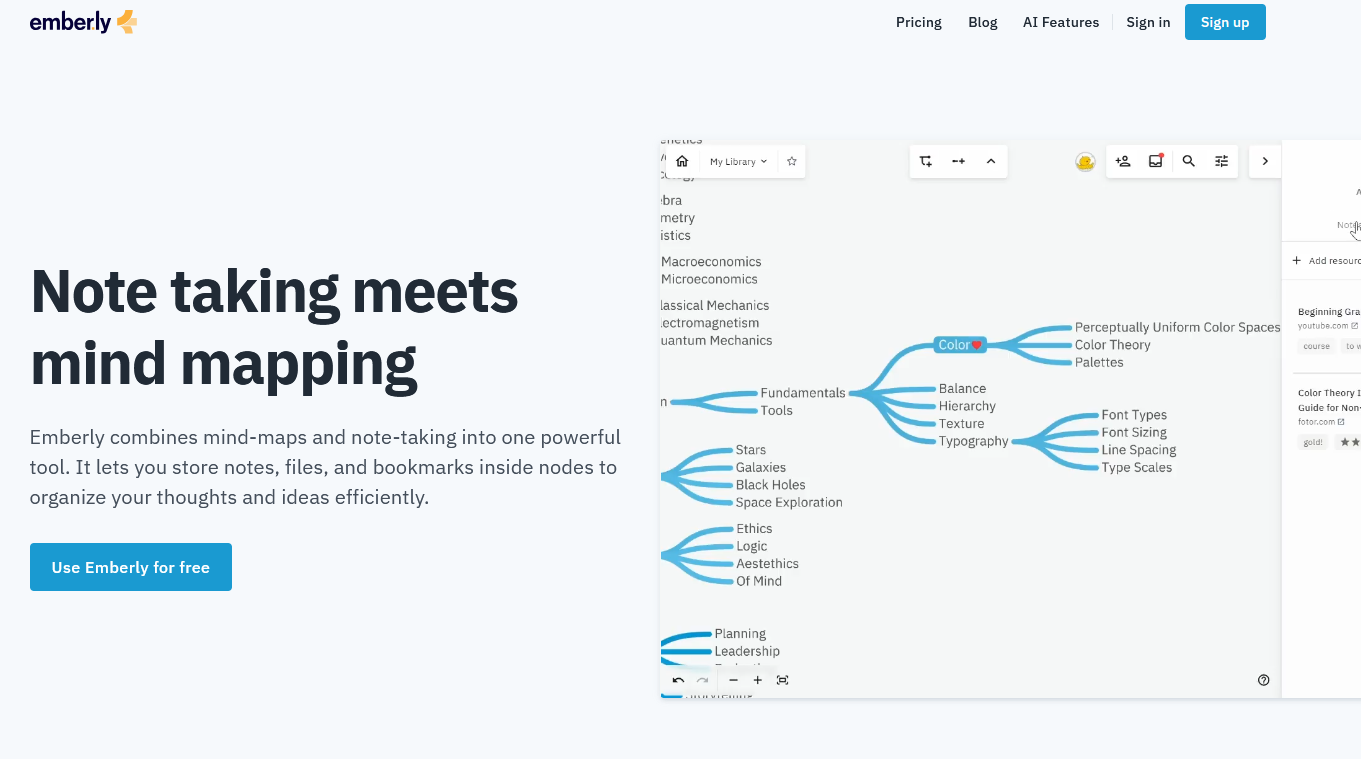Open the My Library dropdown
The height and width of the screenshot is (759, 1361).
click(738, 161)
